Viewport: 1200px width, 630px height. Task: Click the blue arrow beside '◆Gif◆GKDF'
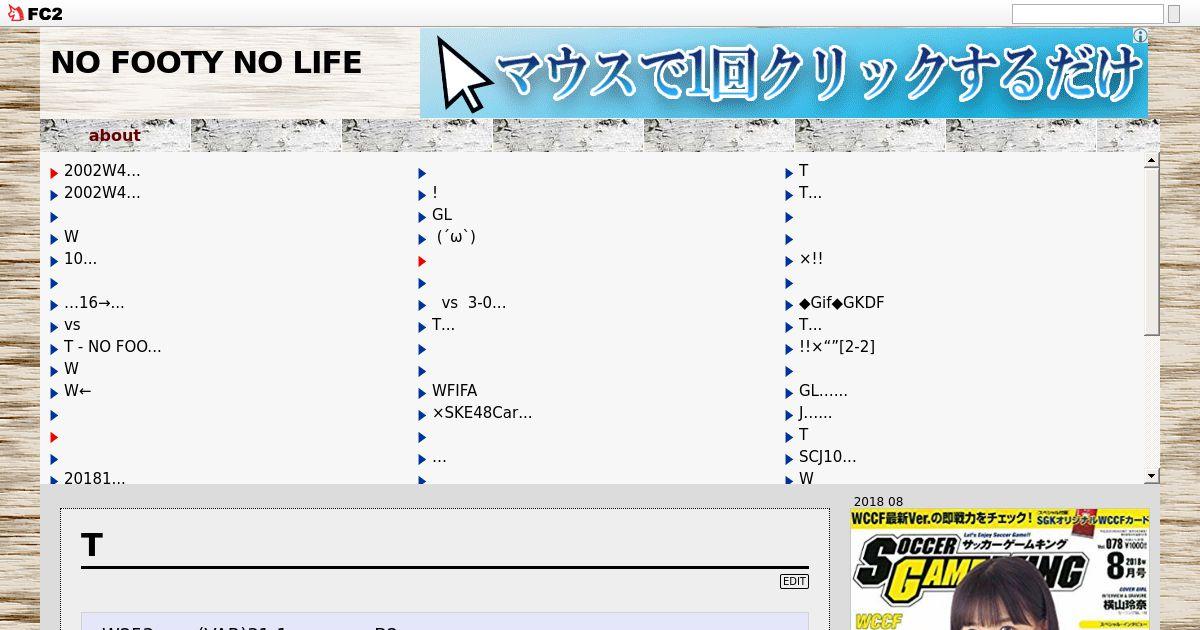(789, 305)
